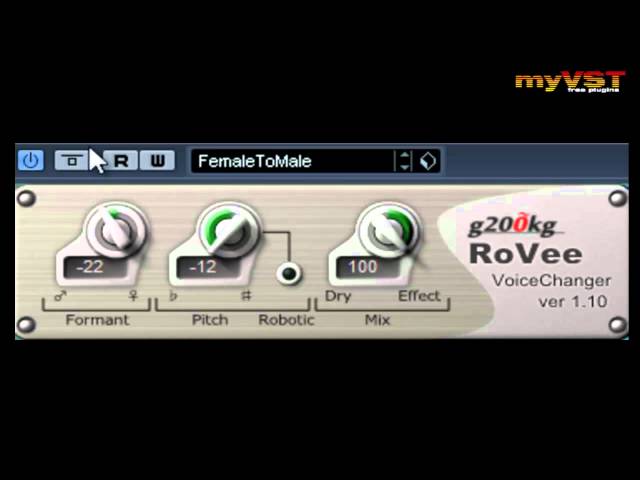Click the female symbol under Formant

coord(133,296)
